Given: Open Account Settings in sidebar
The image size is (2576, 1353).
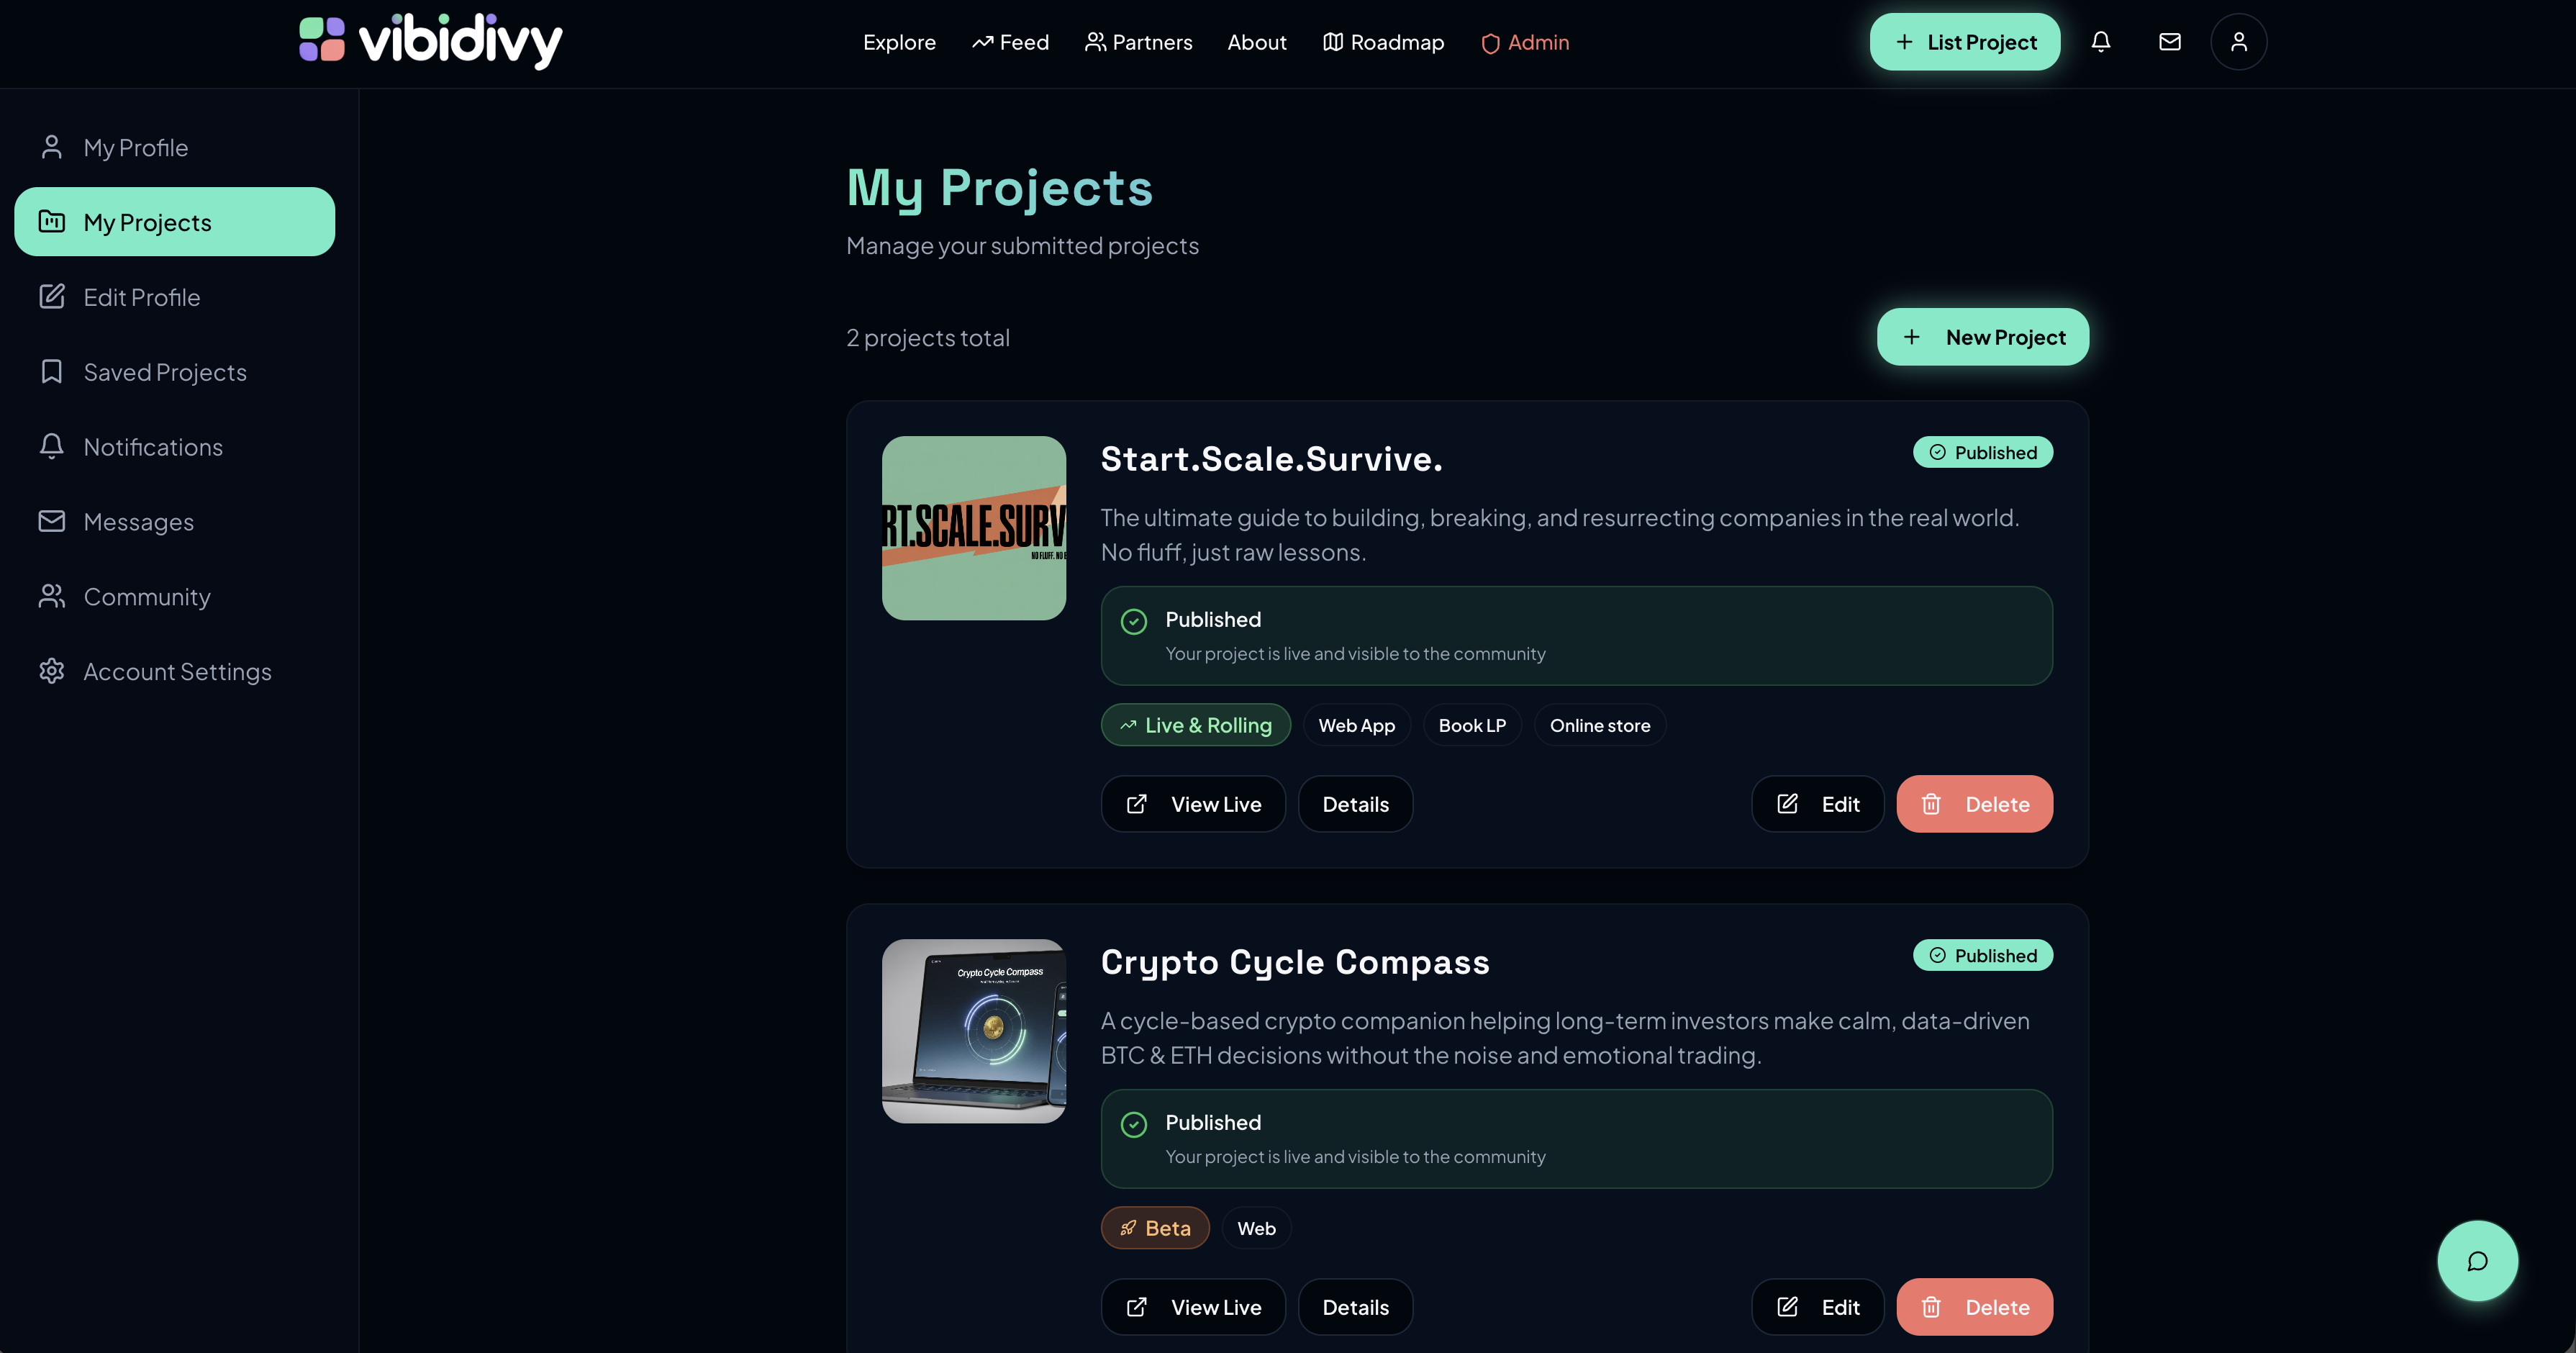Looking at the screenshot, I should click(x=176, y=671).
